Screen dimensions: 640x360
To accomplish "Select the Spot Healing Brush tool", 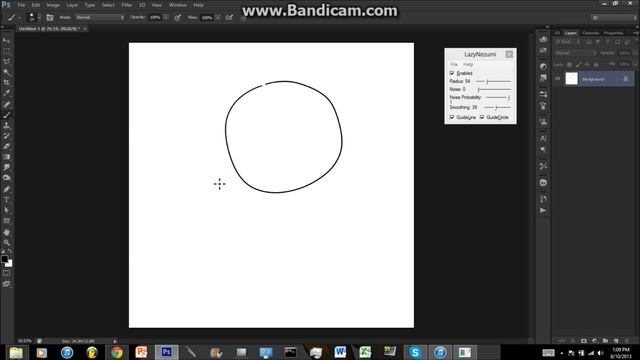I will [7, 104].
